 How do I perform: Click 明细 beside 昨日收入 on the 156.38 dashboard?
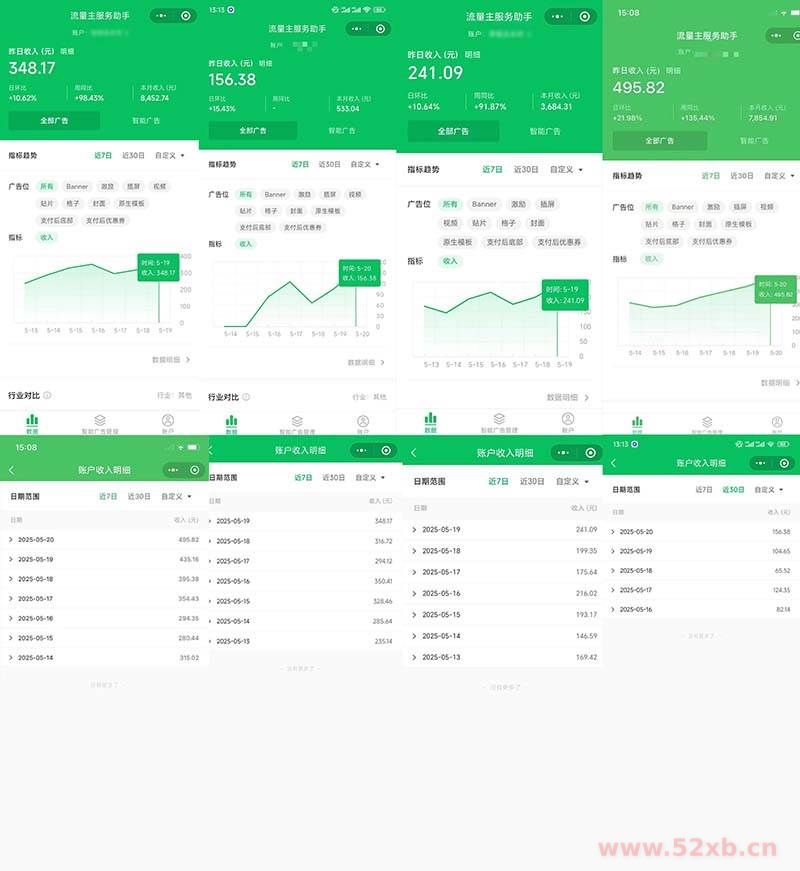(266, 62)
